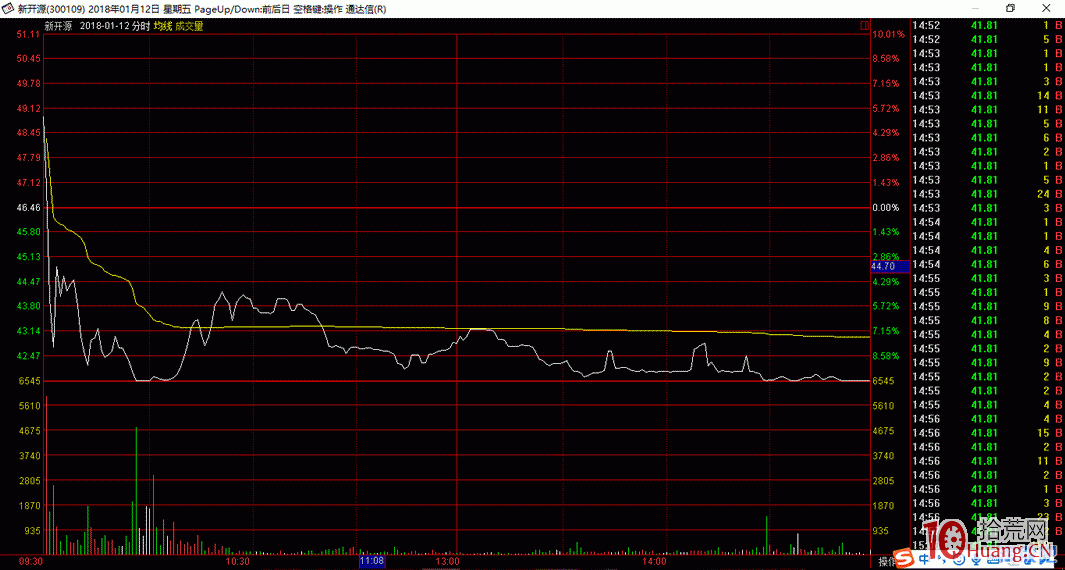Select the 14:53 tick row with volume 14
The width and height of the screenshot is (1065, 570).
point(988,95)
